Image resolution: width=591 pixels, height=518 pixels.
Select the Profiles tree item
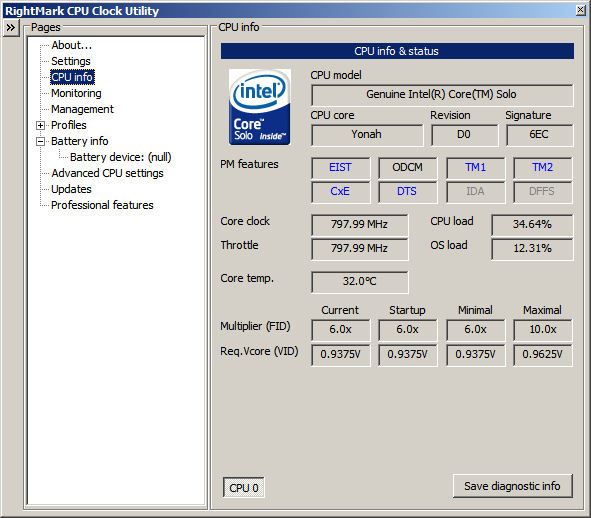click(69, 125)
